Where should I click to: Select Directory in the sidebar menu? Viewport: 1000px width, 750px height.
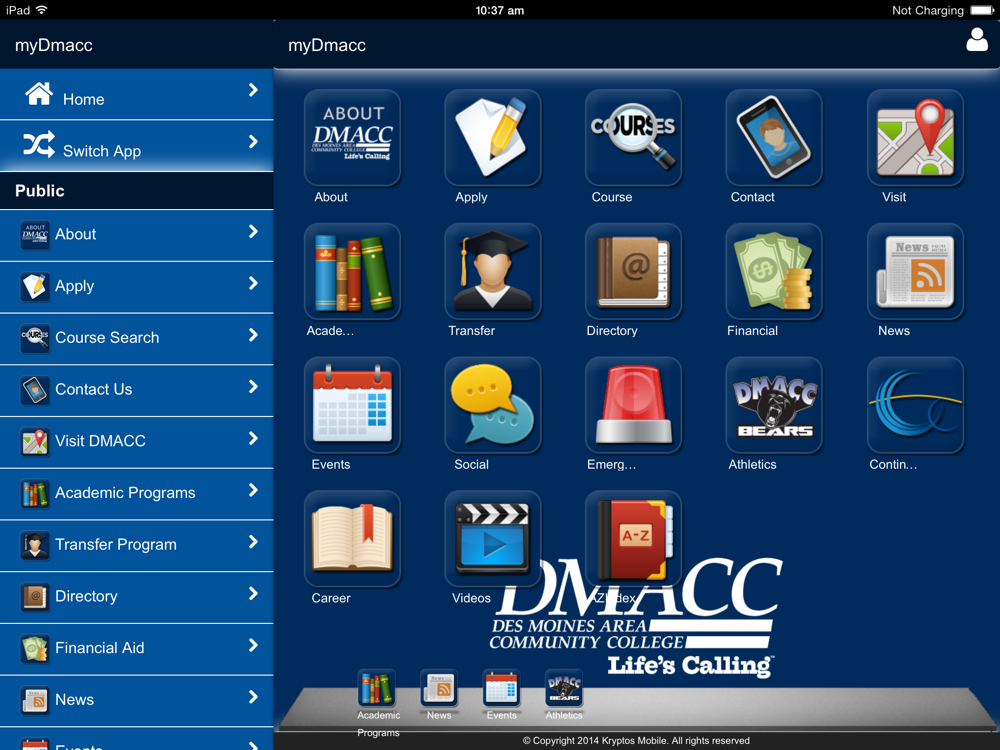click(136, 598)
